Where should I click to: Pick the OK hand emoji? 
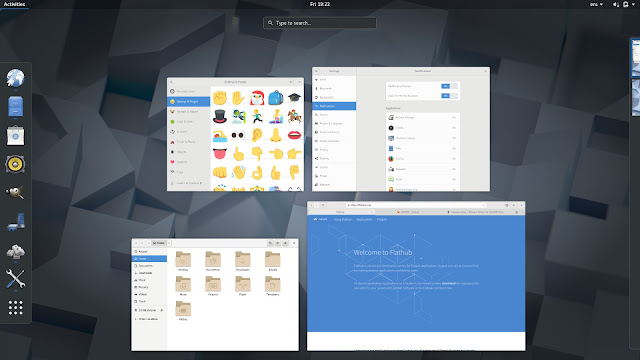[257, 173]
